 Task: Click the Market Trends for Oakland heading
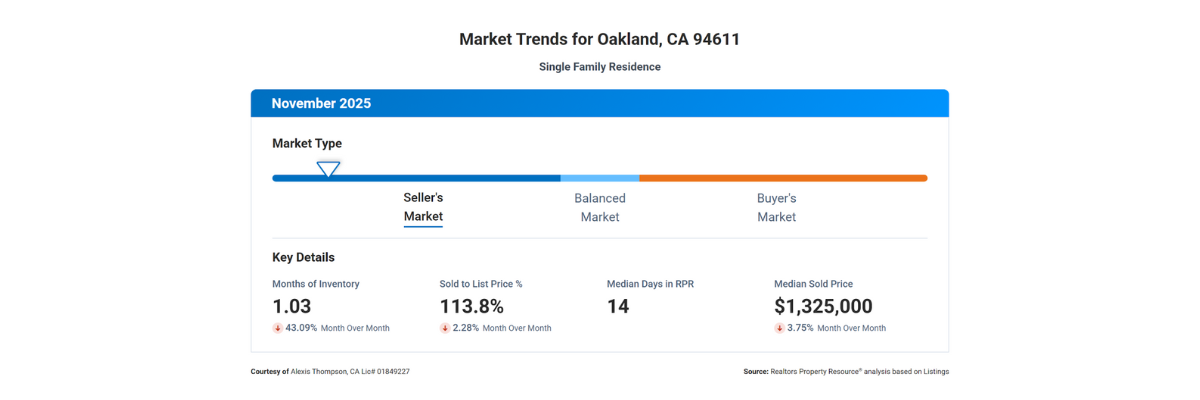(x=599, y=40)
